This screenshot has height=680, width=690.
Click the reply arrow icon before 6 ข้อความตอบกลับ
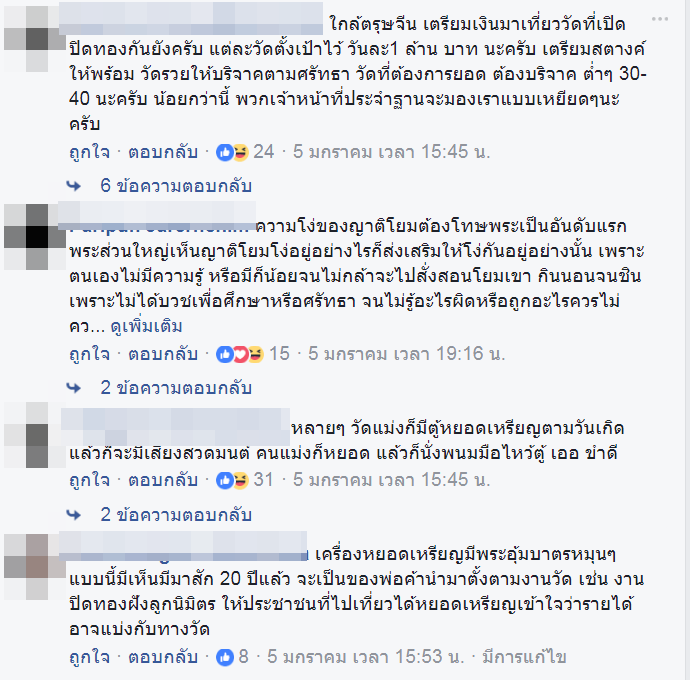pos(73,186)
